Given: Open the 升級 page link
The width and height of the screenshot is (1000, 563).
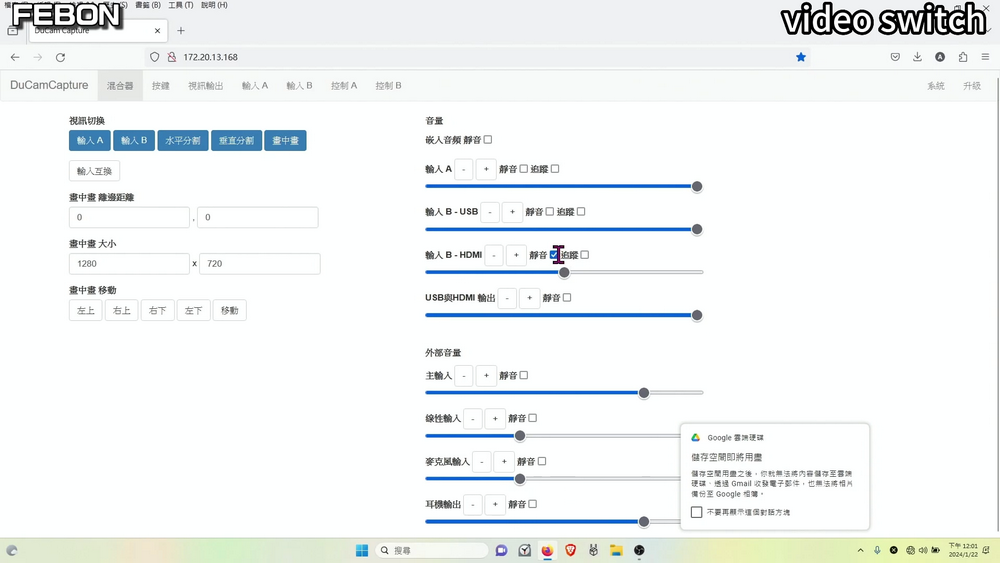Looking at the screenshot, I should (972, 85).
